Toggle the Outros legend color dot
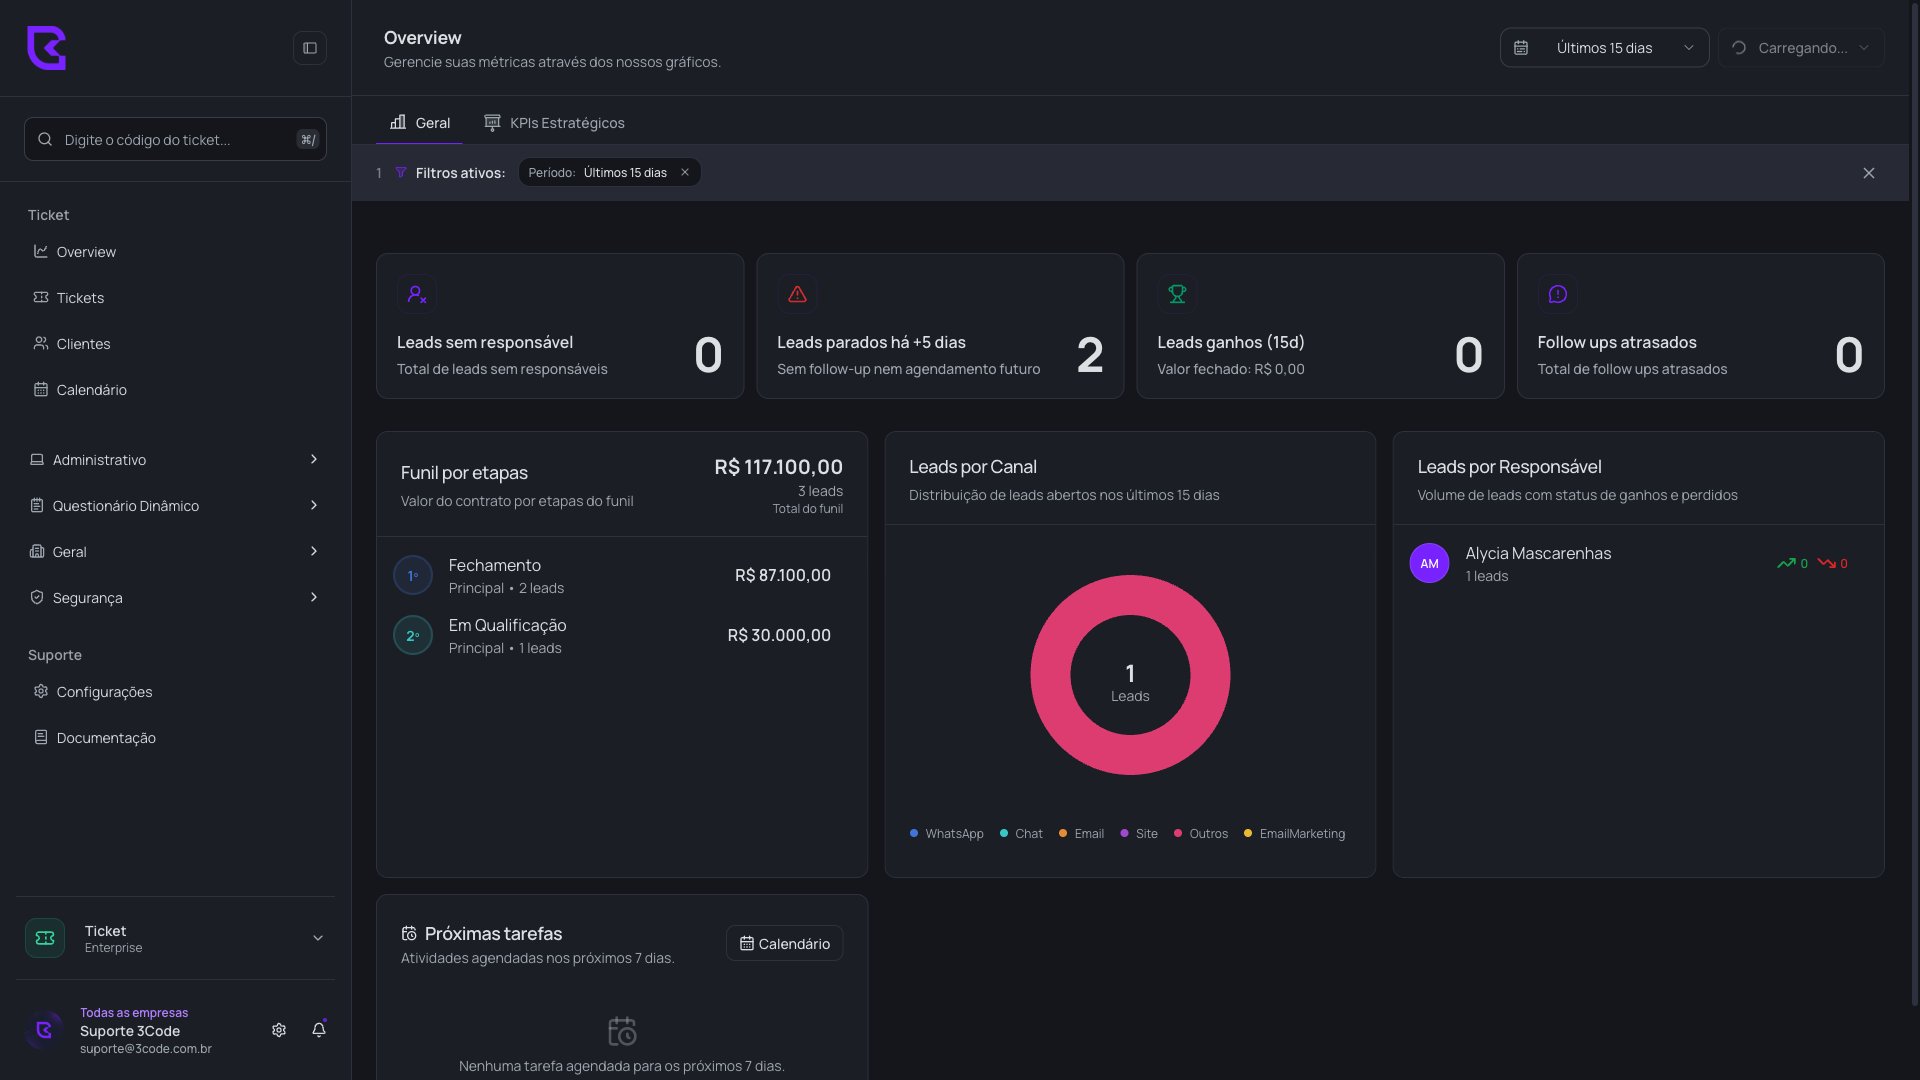This screenshot has height=1080, width=1920. (x=1178, y=833)
